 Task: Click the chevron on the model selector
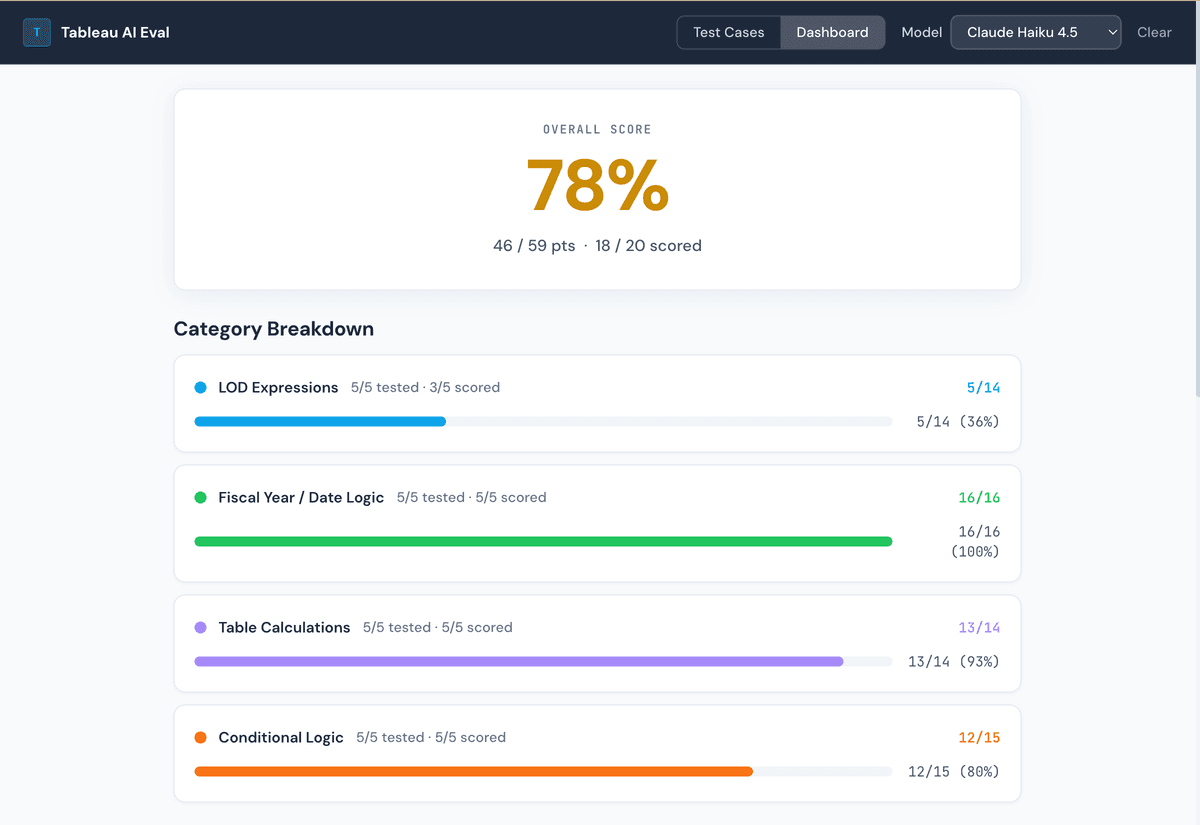pos(1110,32)
